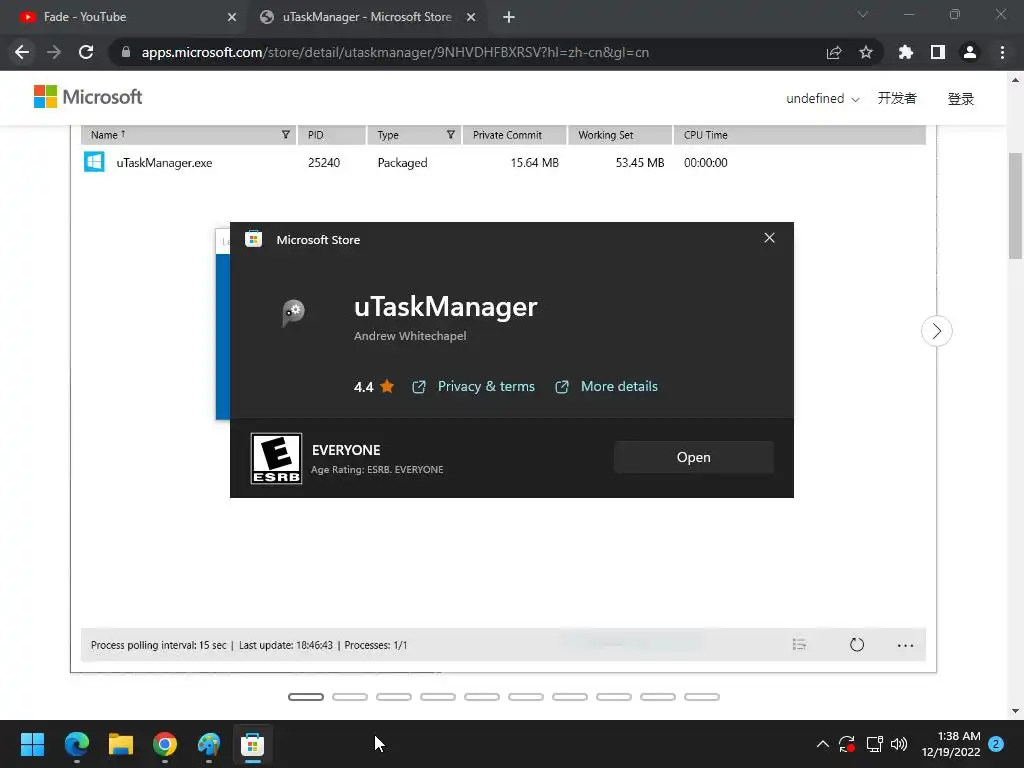This screenshot has height=768, width=1024.
Task: Open the clock and date in taskbar
Action: click(x=951, y=744)
